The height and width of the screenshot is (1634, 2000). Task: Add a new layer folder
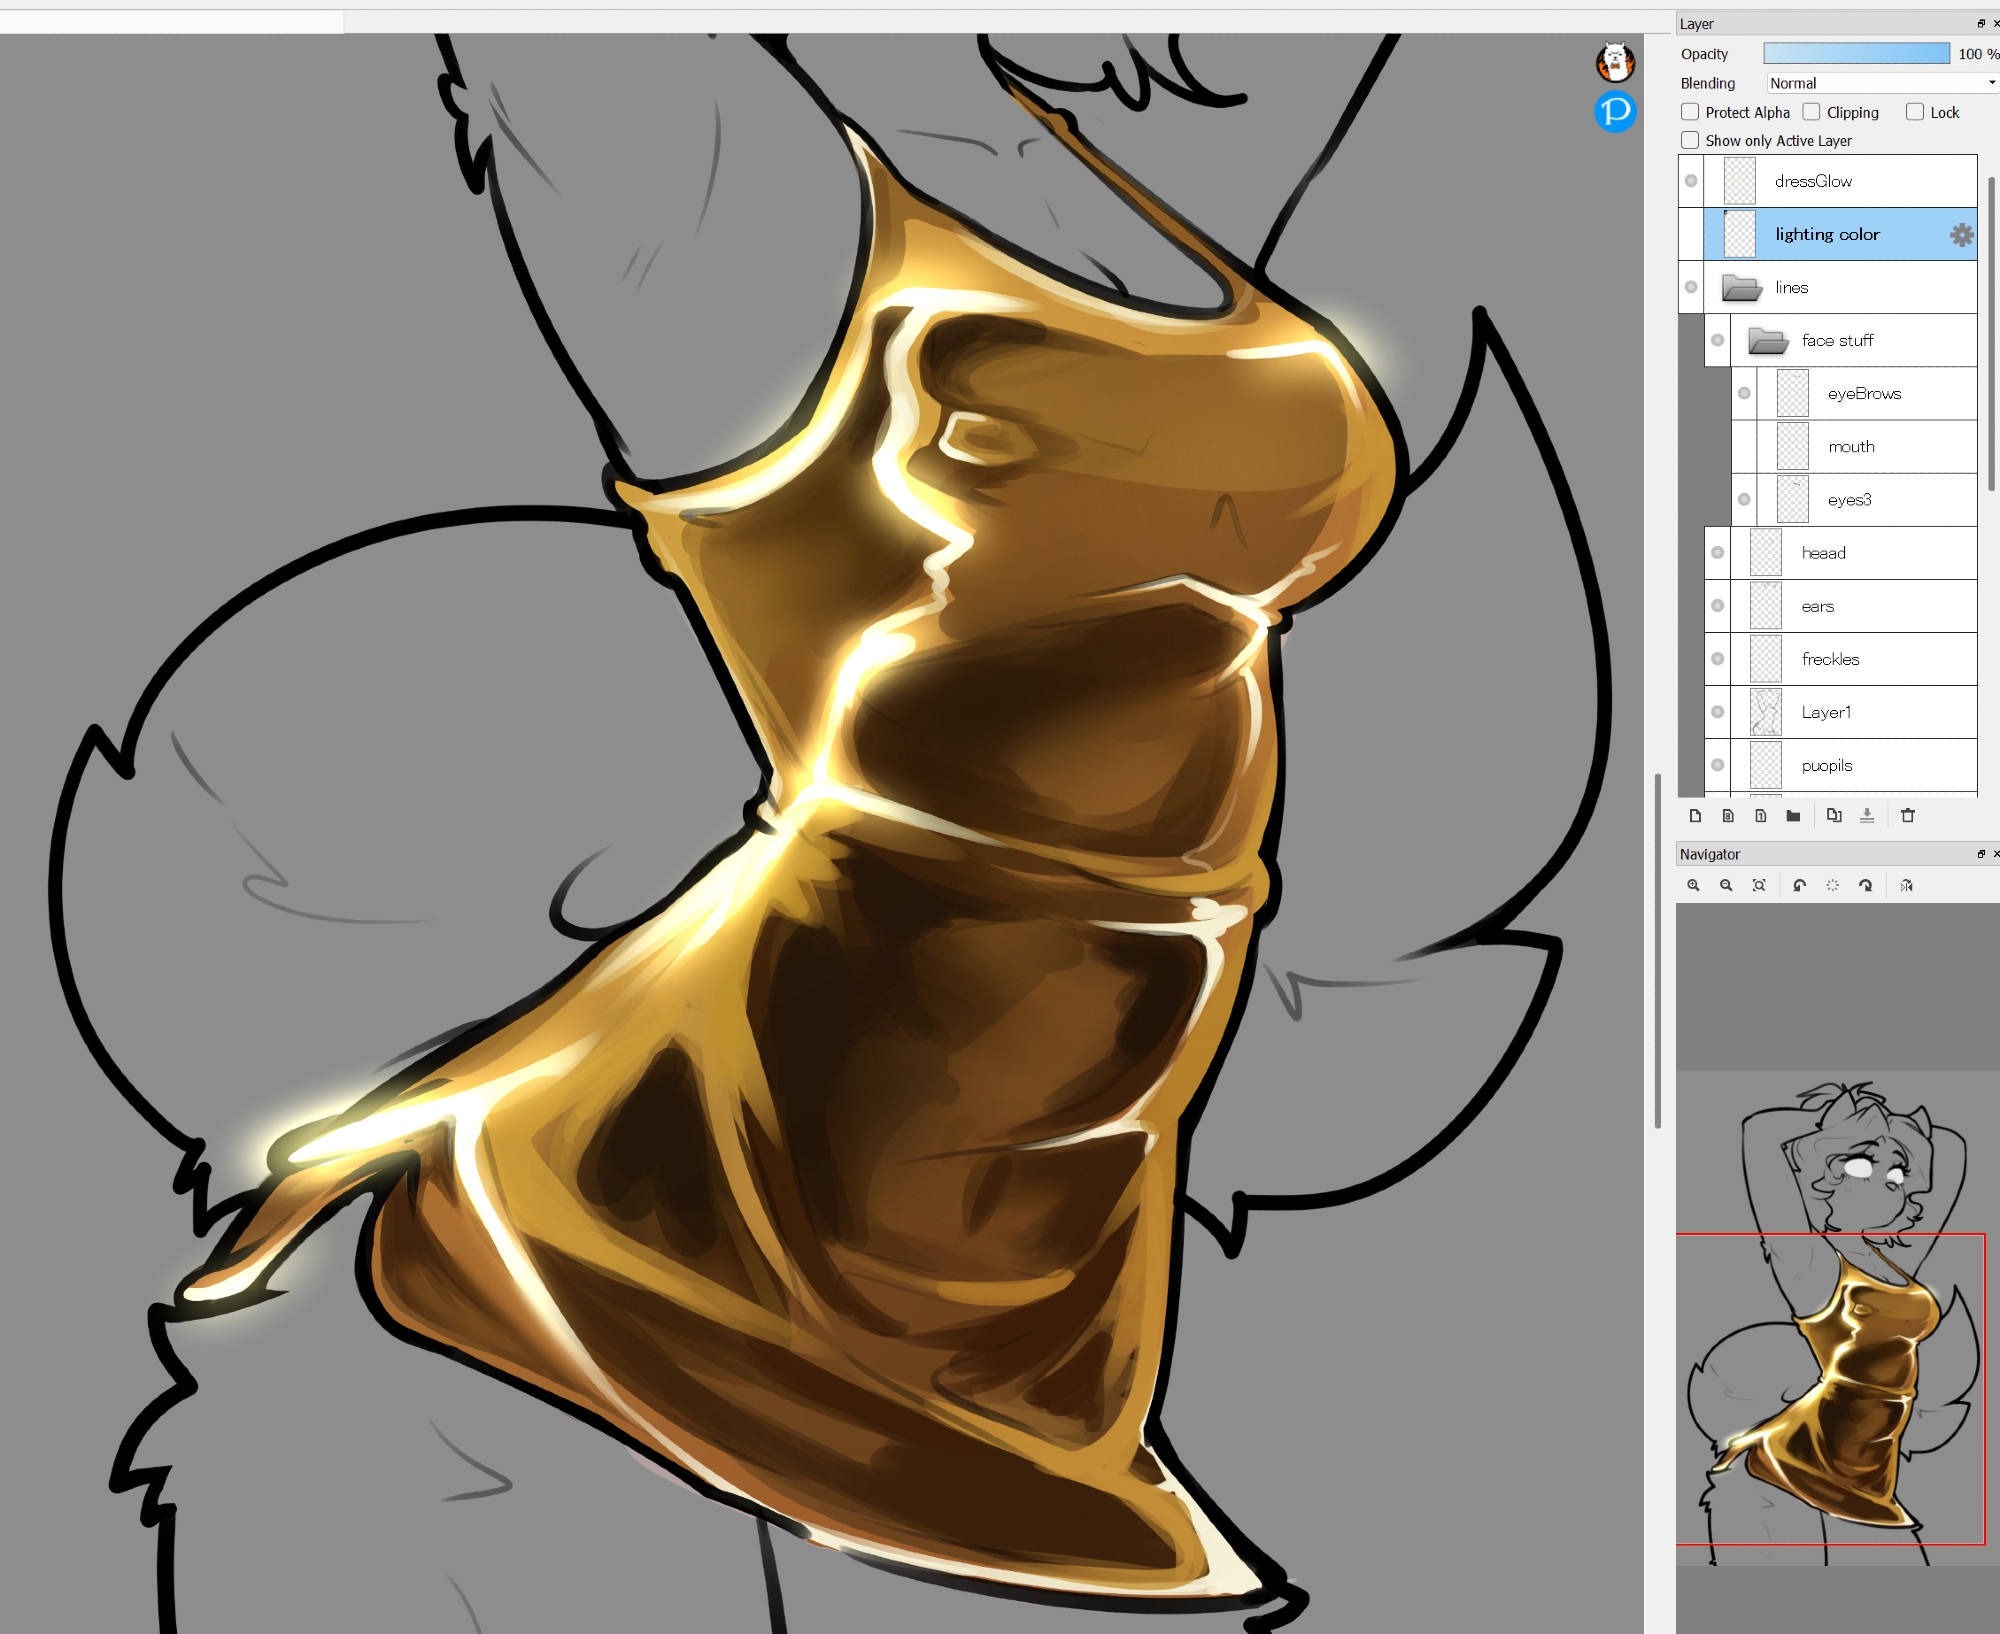(x=1793, y=816)
